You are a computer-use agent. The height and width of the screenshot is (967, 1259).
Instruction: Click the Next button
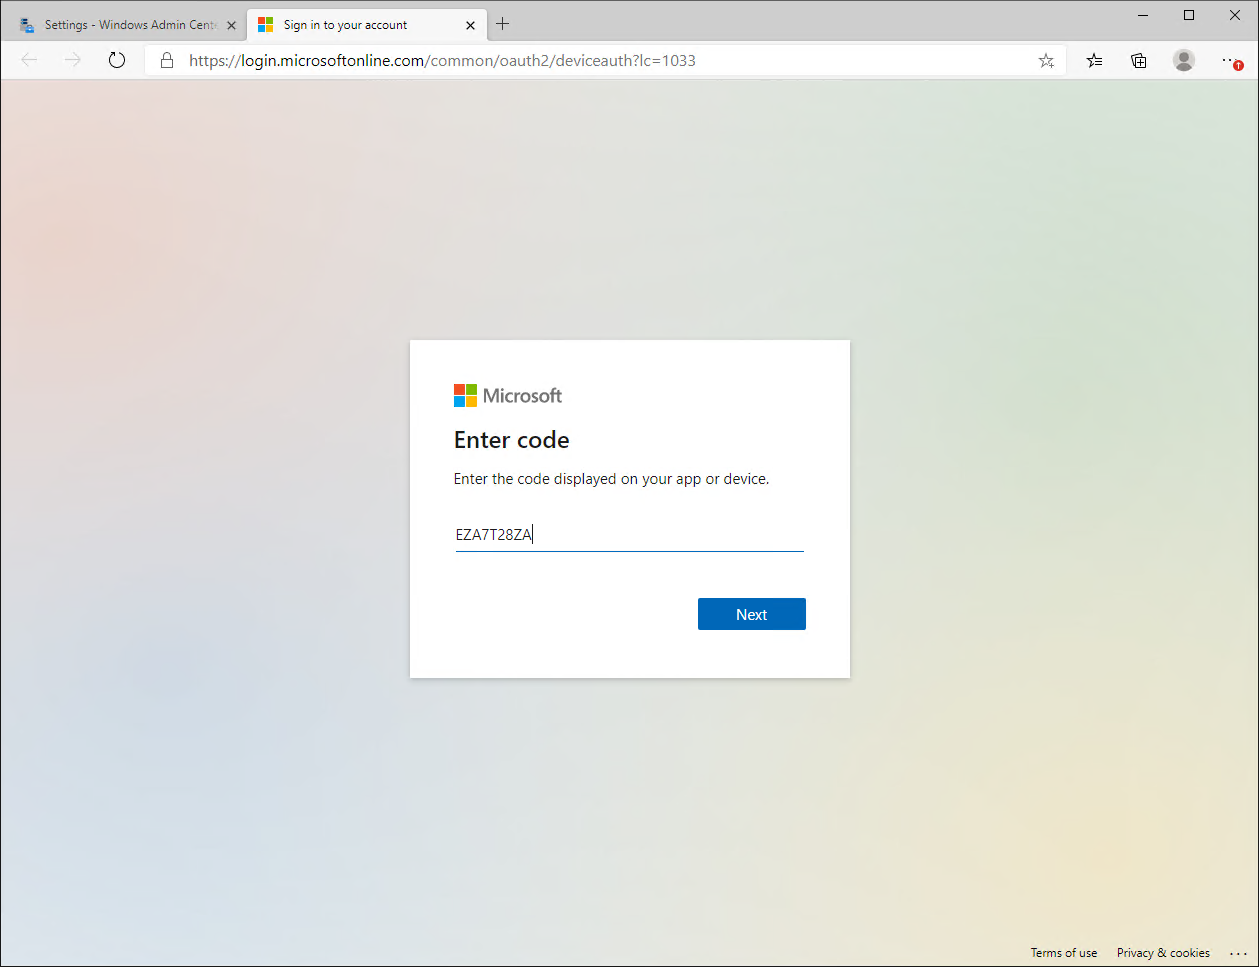751,614
